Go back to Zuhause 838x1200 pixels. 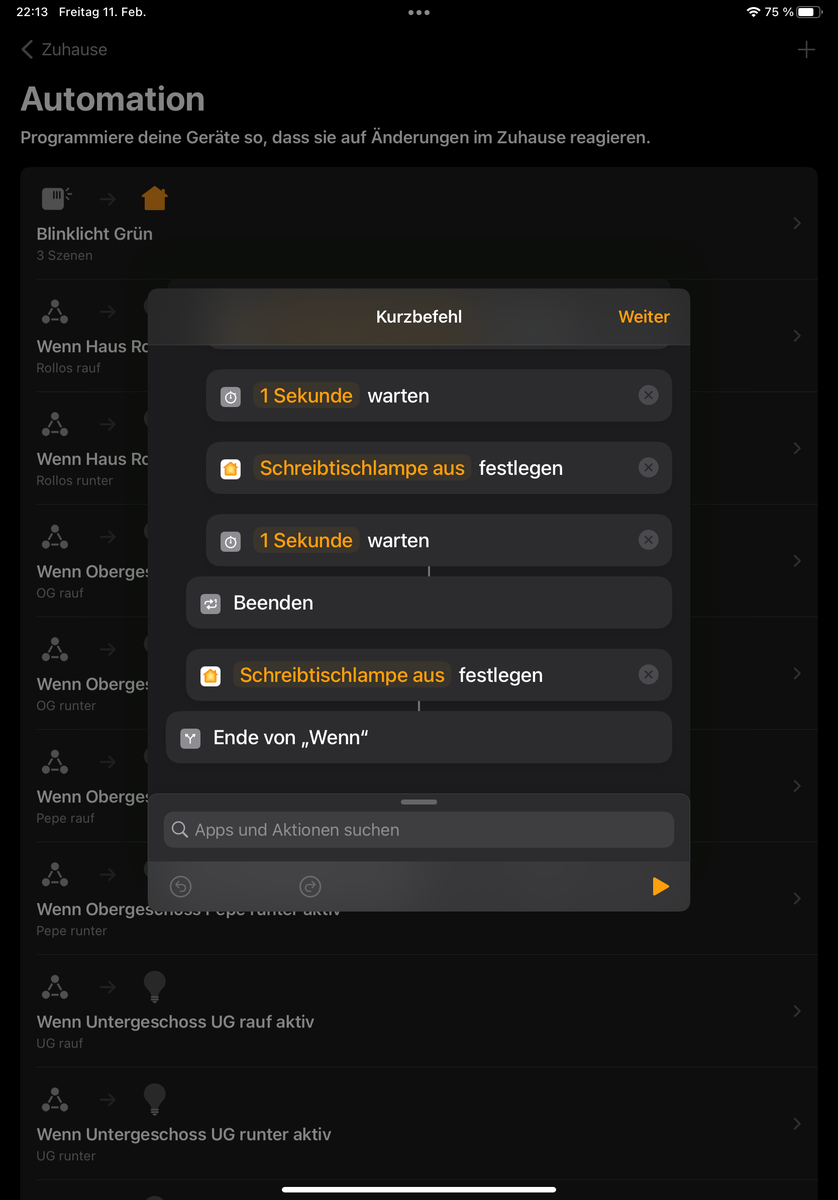coord(64,49)
